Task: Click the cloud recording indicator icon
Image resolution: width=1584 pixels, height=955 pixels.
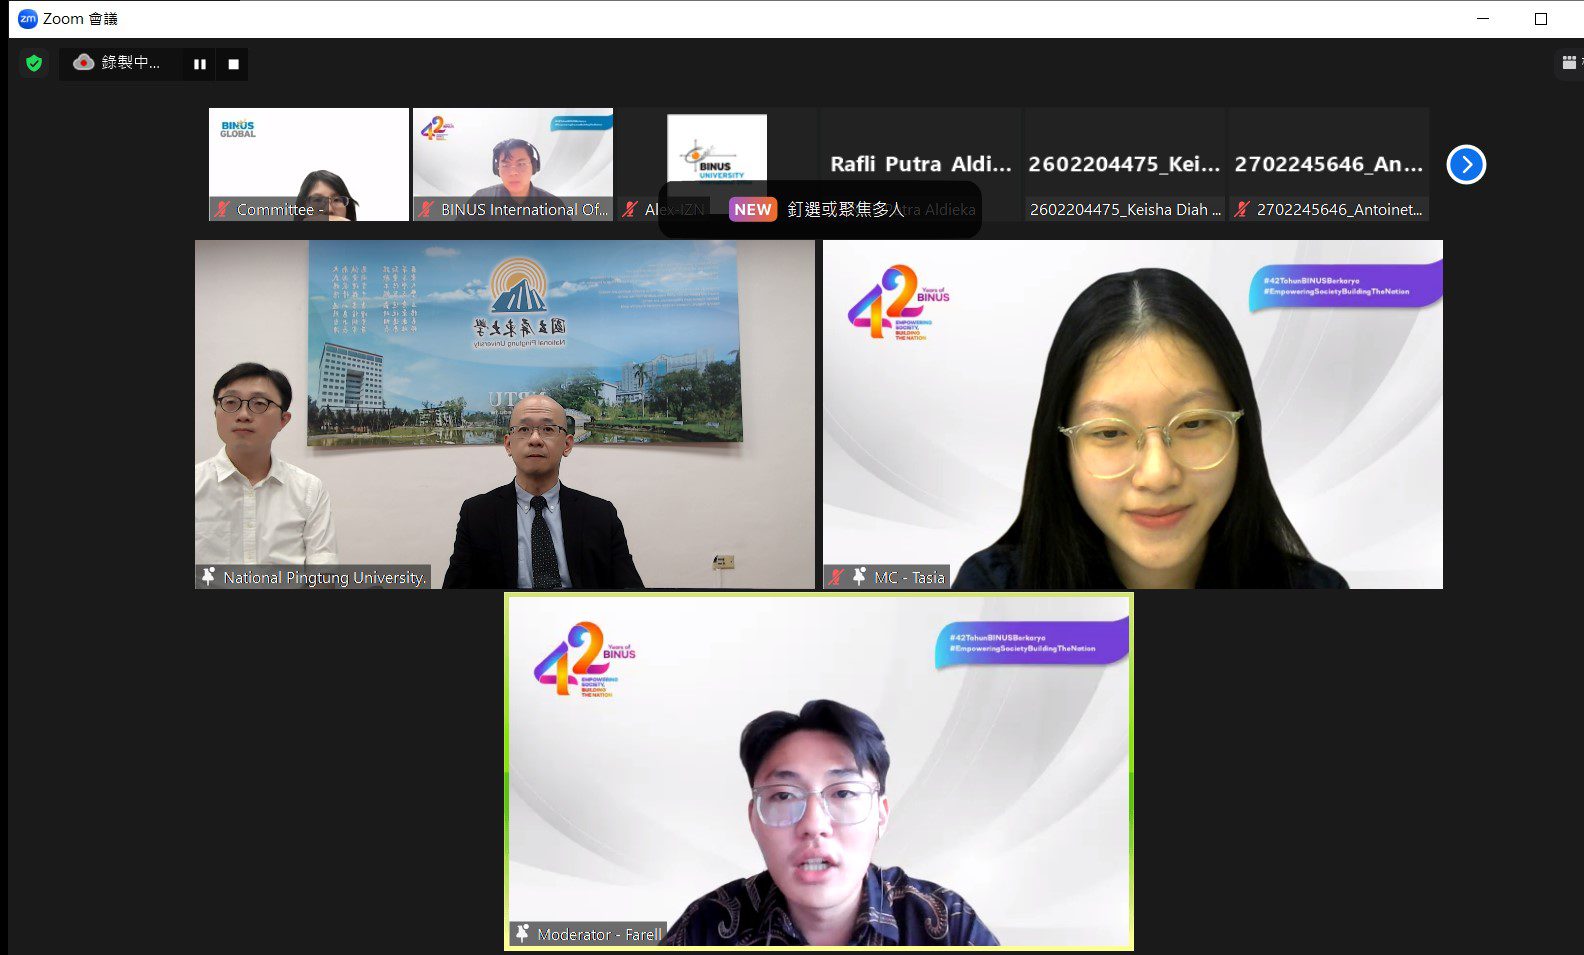Action: point(84,63)
